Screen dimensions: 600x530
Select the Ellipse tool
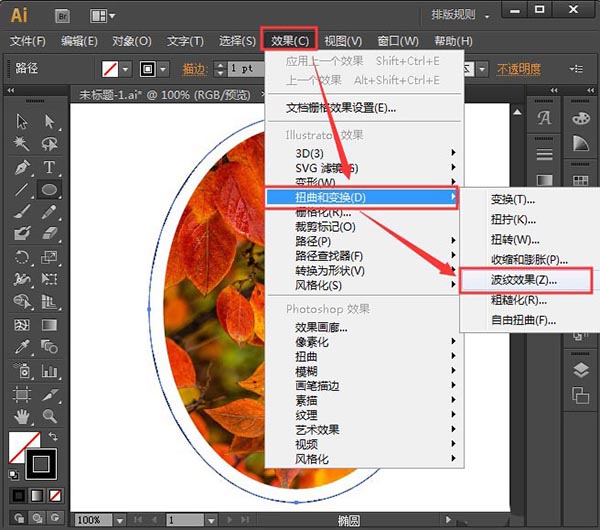tap(49, 189)
